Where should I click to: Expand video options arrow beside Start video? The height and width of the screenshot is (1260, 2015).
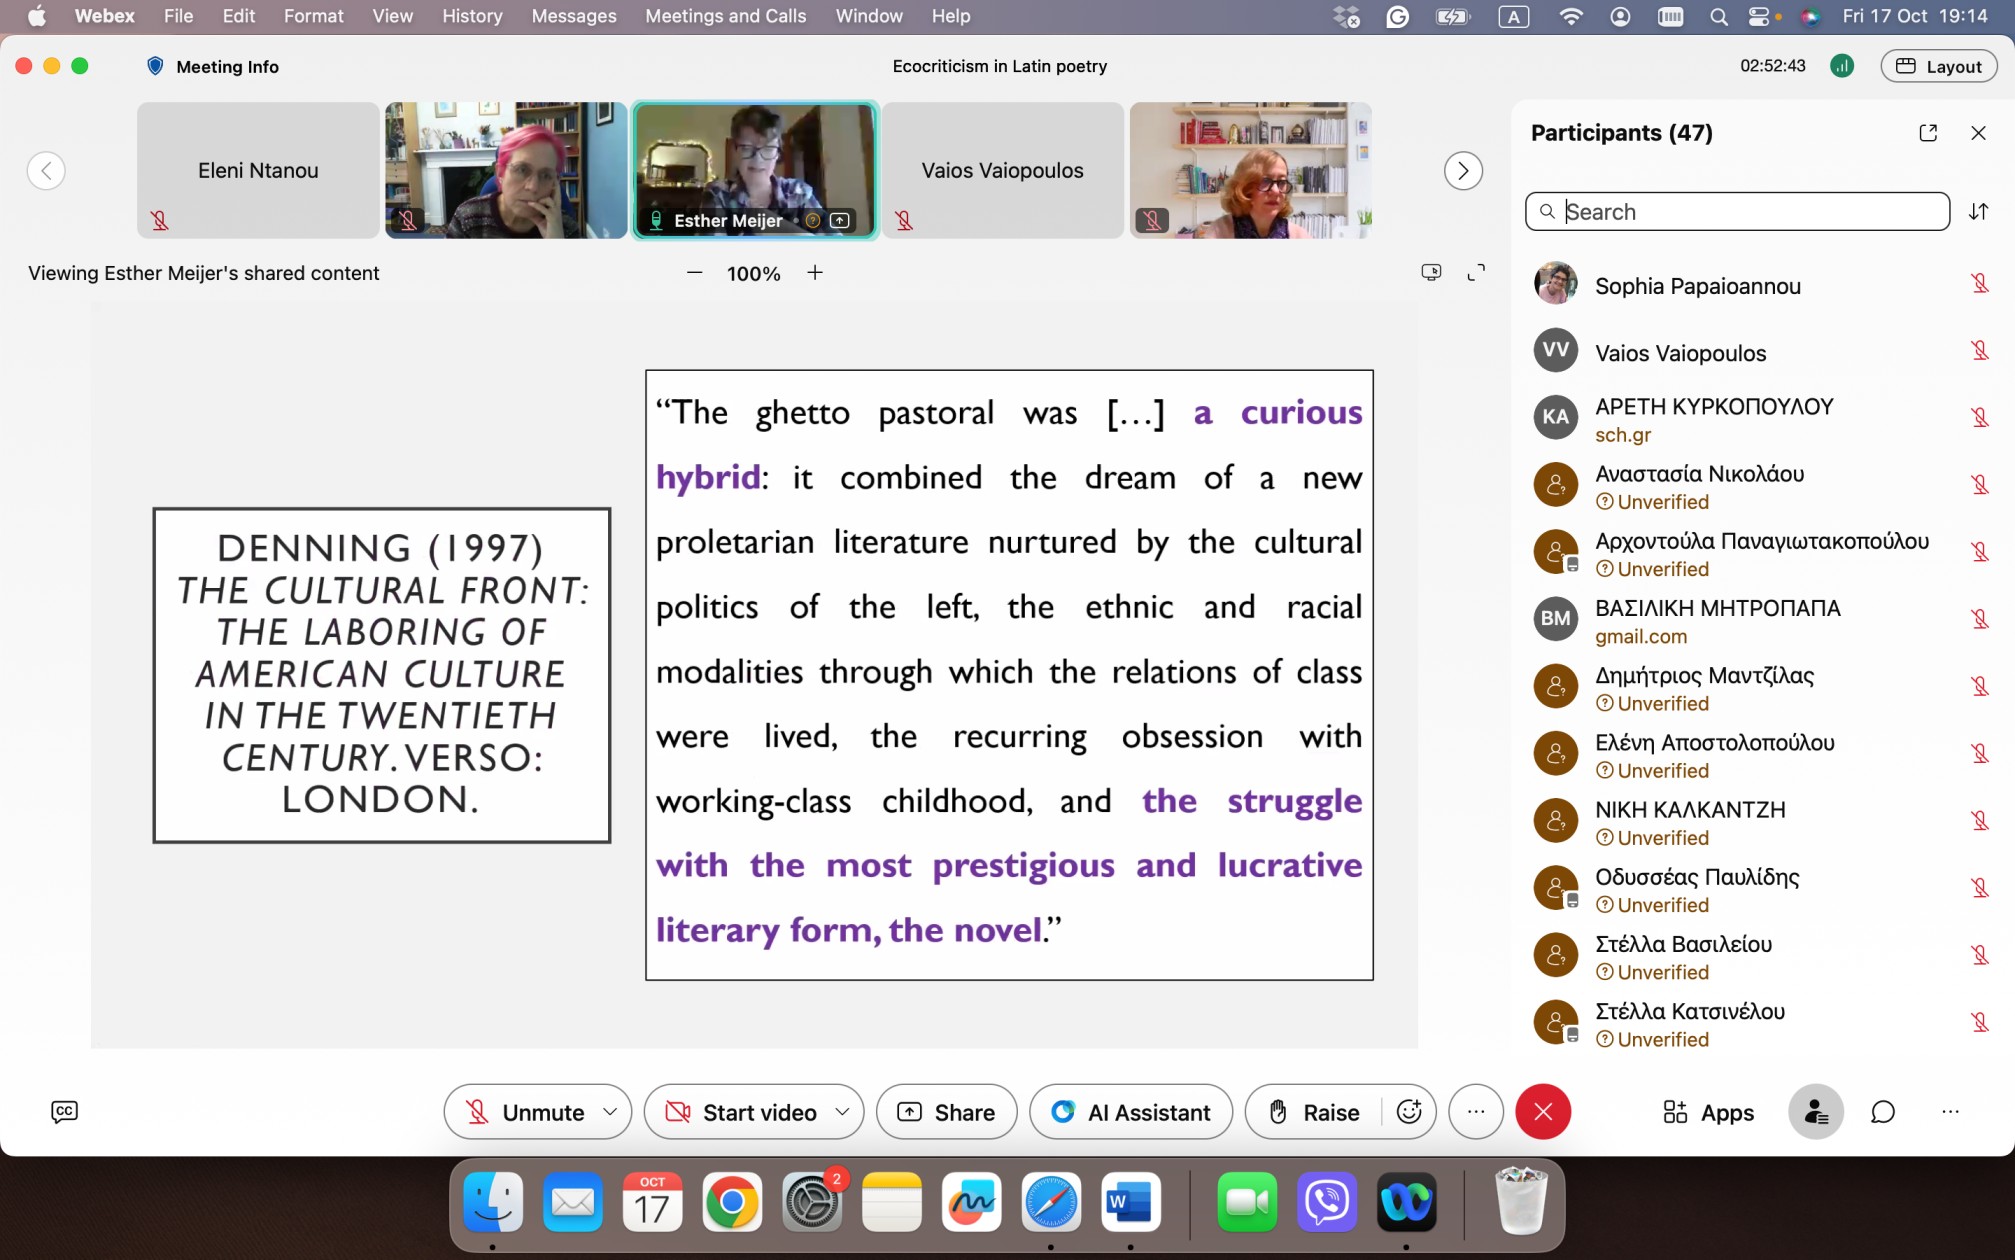click(842, 1112)
